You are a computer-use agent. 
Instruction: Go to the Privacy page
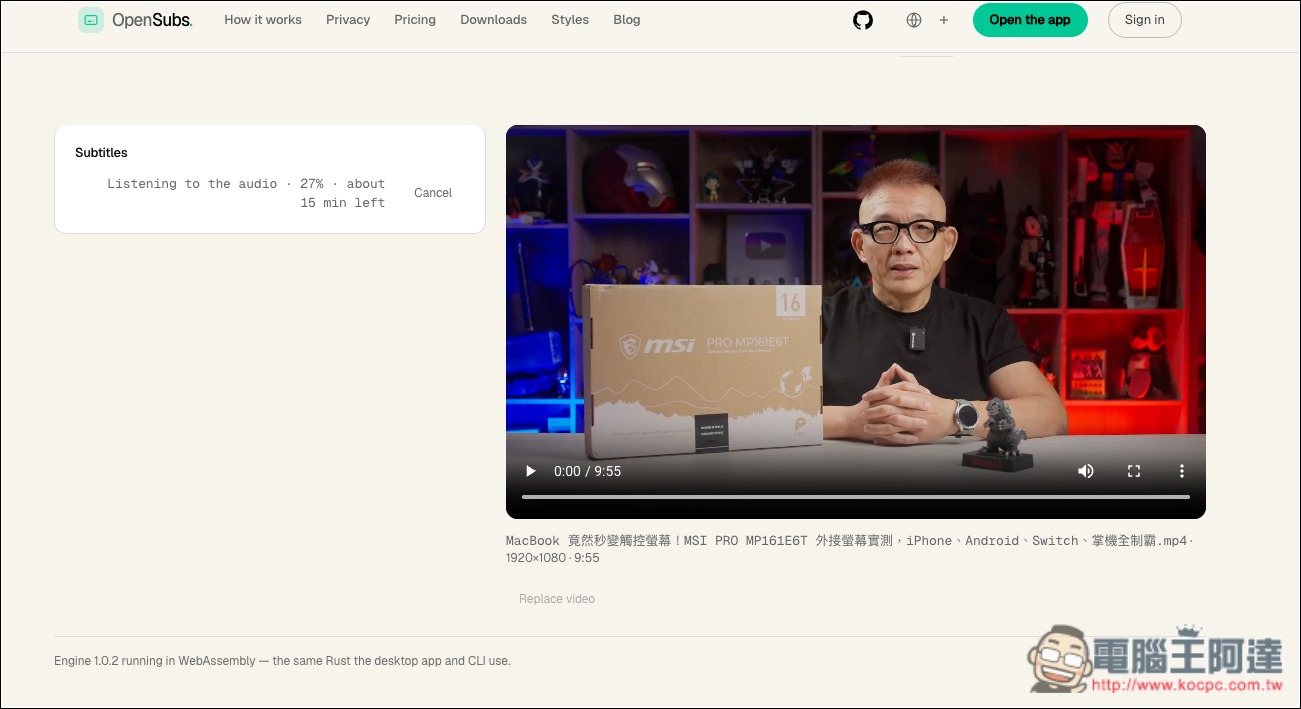pos(348,20)
